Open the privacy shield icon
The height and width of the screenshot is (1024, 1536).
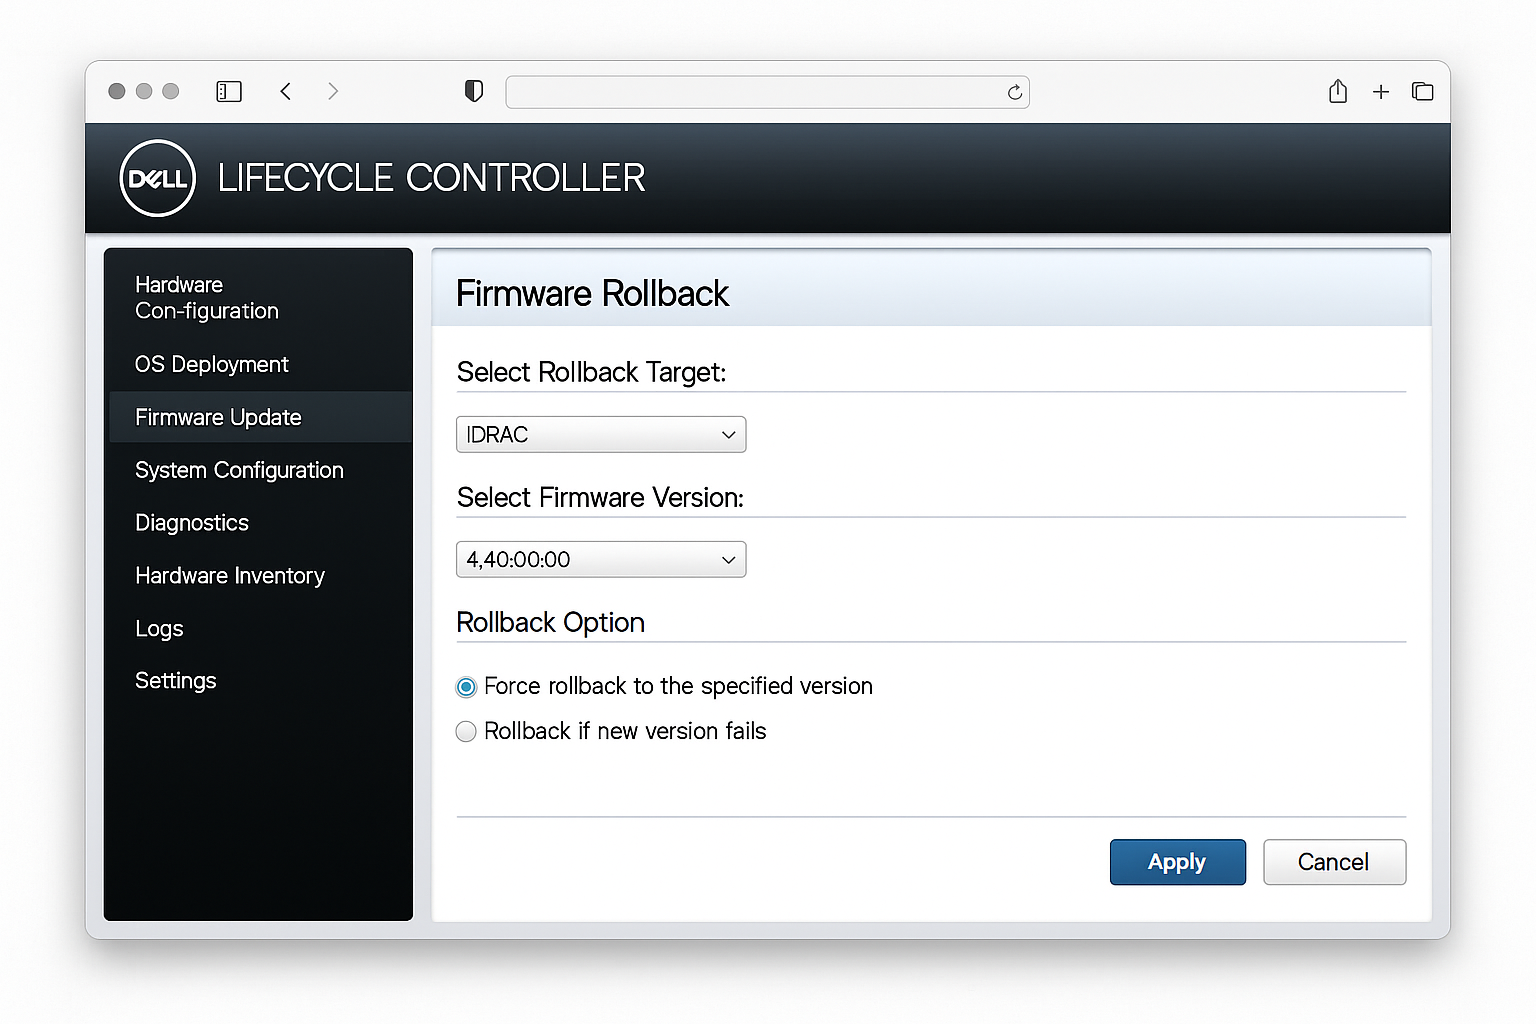(x=474, y=92)
